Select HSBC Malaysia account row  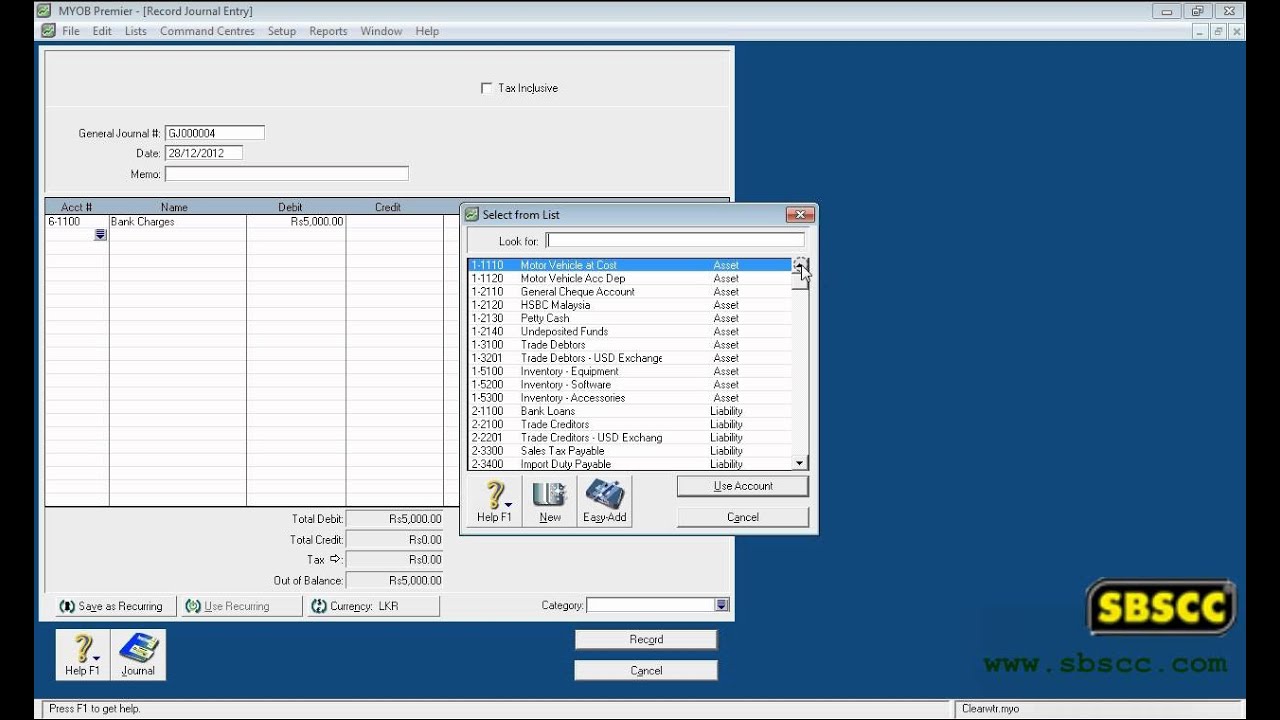[x=630, y=305]
